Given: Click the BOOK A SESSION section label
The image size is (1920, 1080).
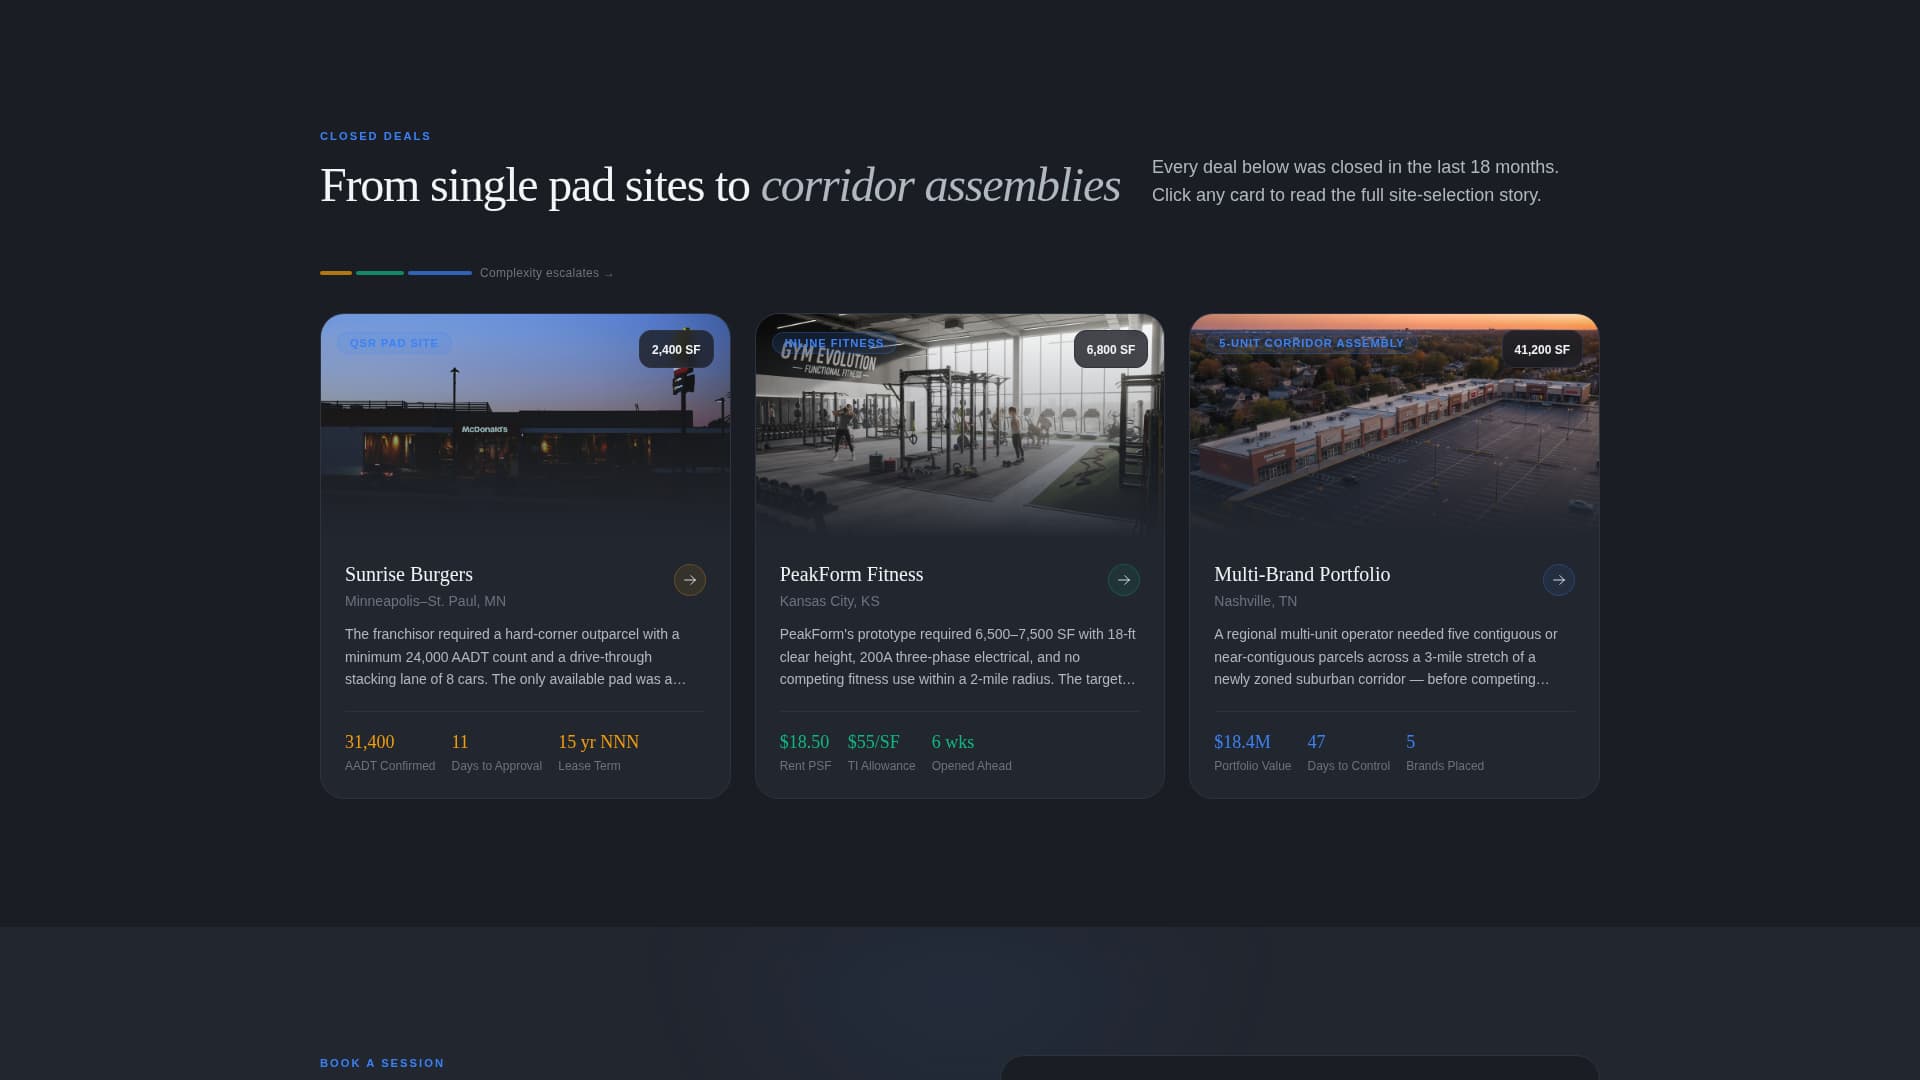Looking at the screenshot, I should point(381,1063).
